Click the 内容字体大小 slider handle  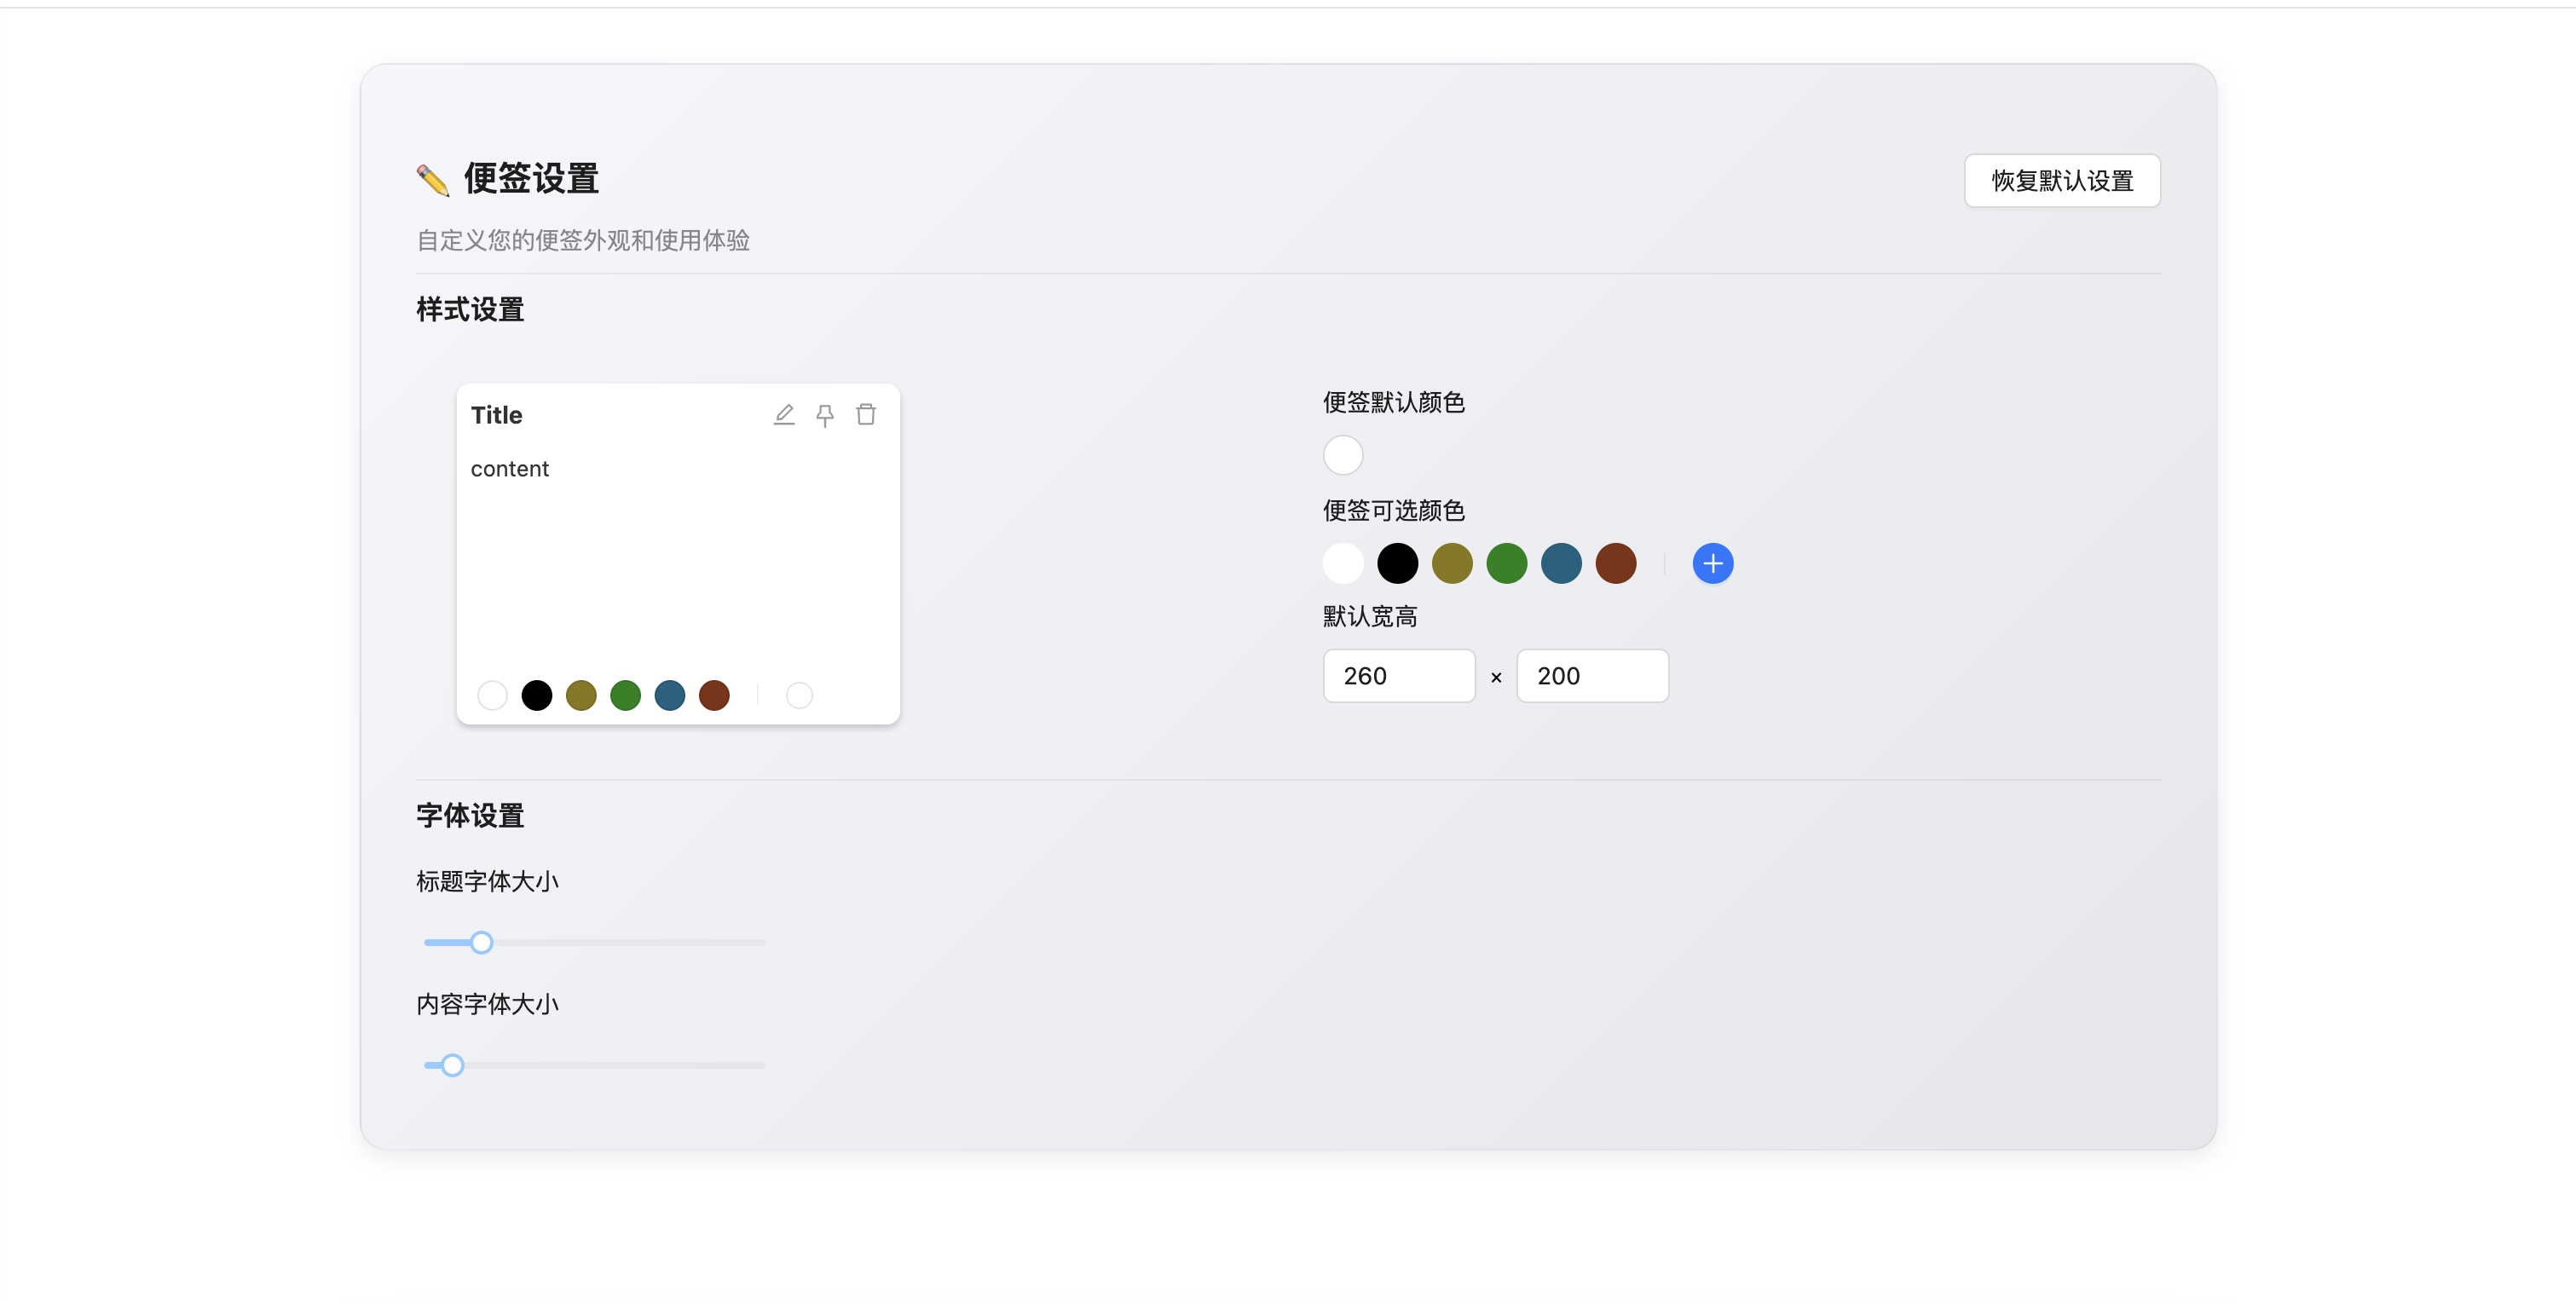point(453,1065)
